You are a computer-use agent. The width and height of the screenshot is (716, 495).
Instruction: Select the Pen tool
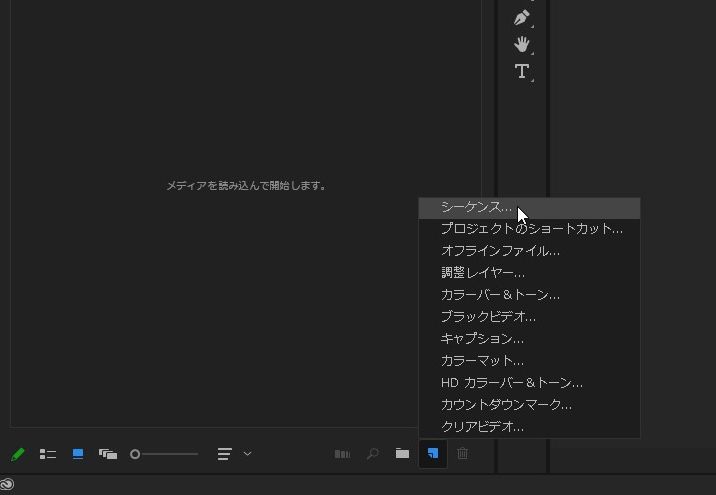click(521, 17)
